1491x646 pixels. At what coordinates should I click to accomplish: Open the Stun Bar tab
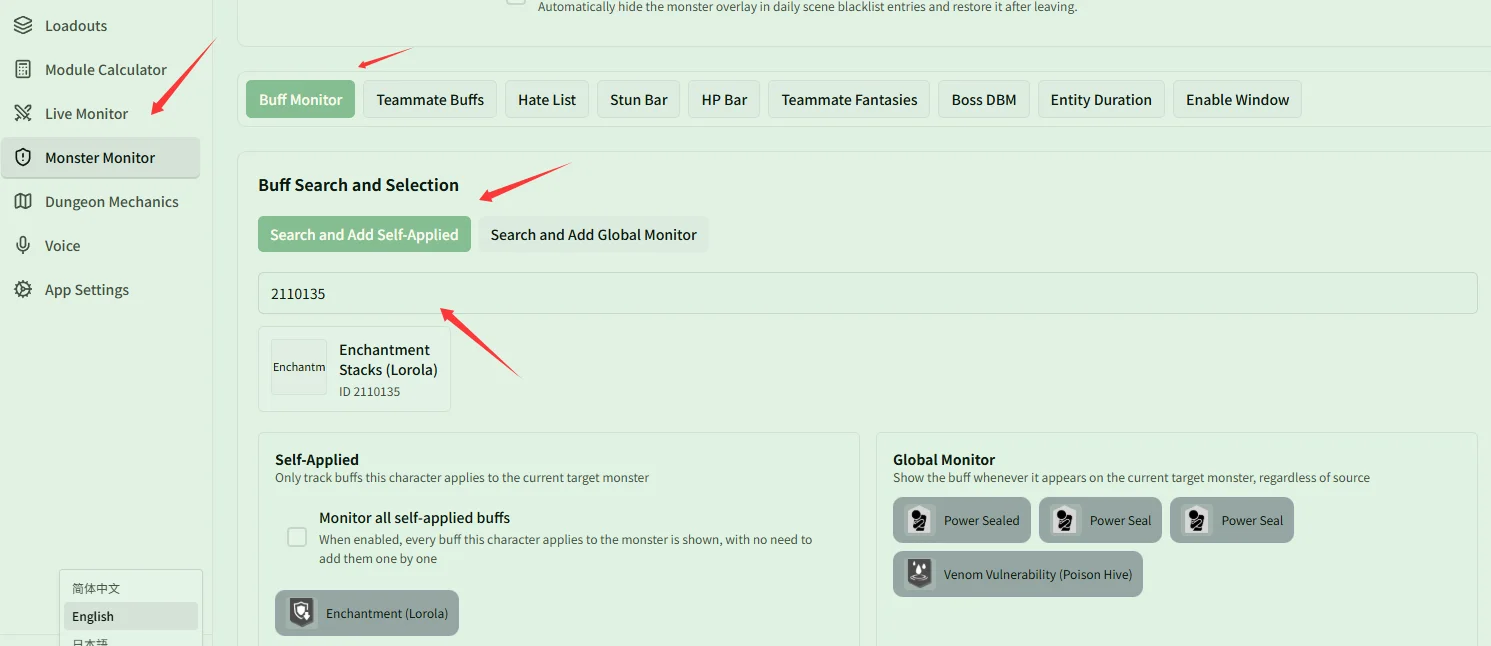click(639, 99)
